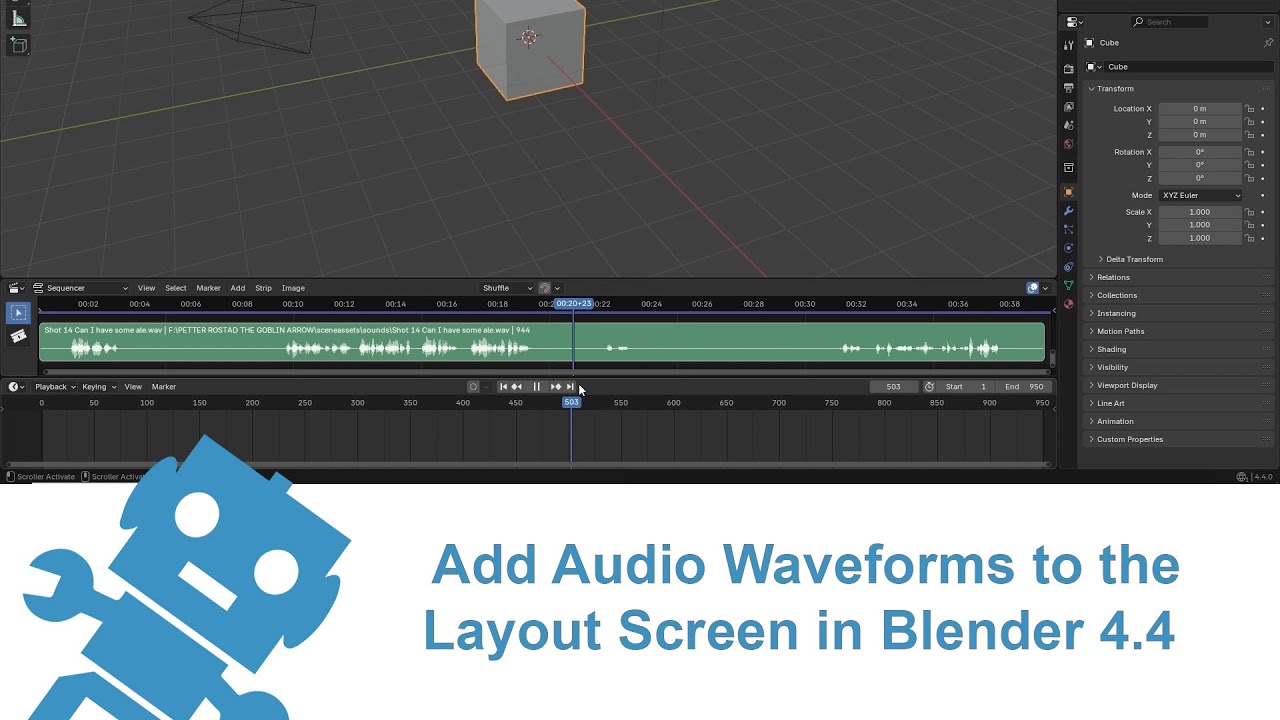Click the pin icon beside Cube
This screenshot has height=720, width=1280.
click(1268, 43)
